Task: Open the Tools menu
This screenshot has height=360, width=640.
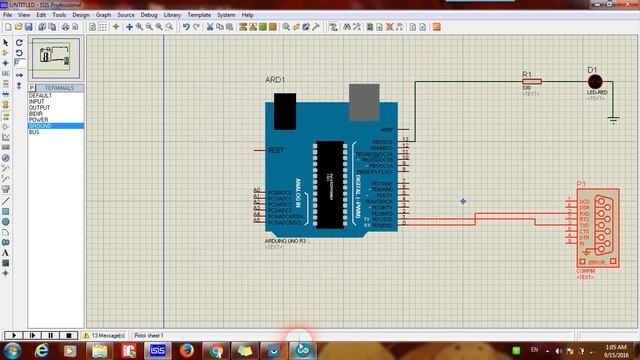Action: point(59,15)
